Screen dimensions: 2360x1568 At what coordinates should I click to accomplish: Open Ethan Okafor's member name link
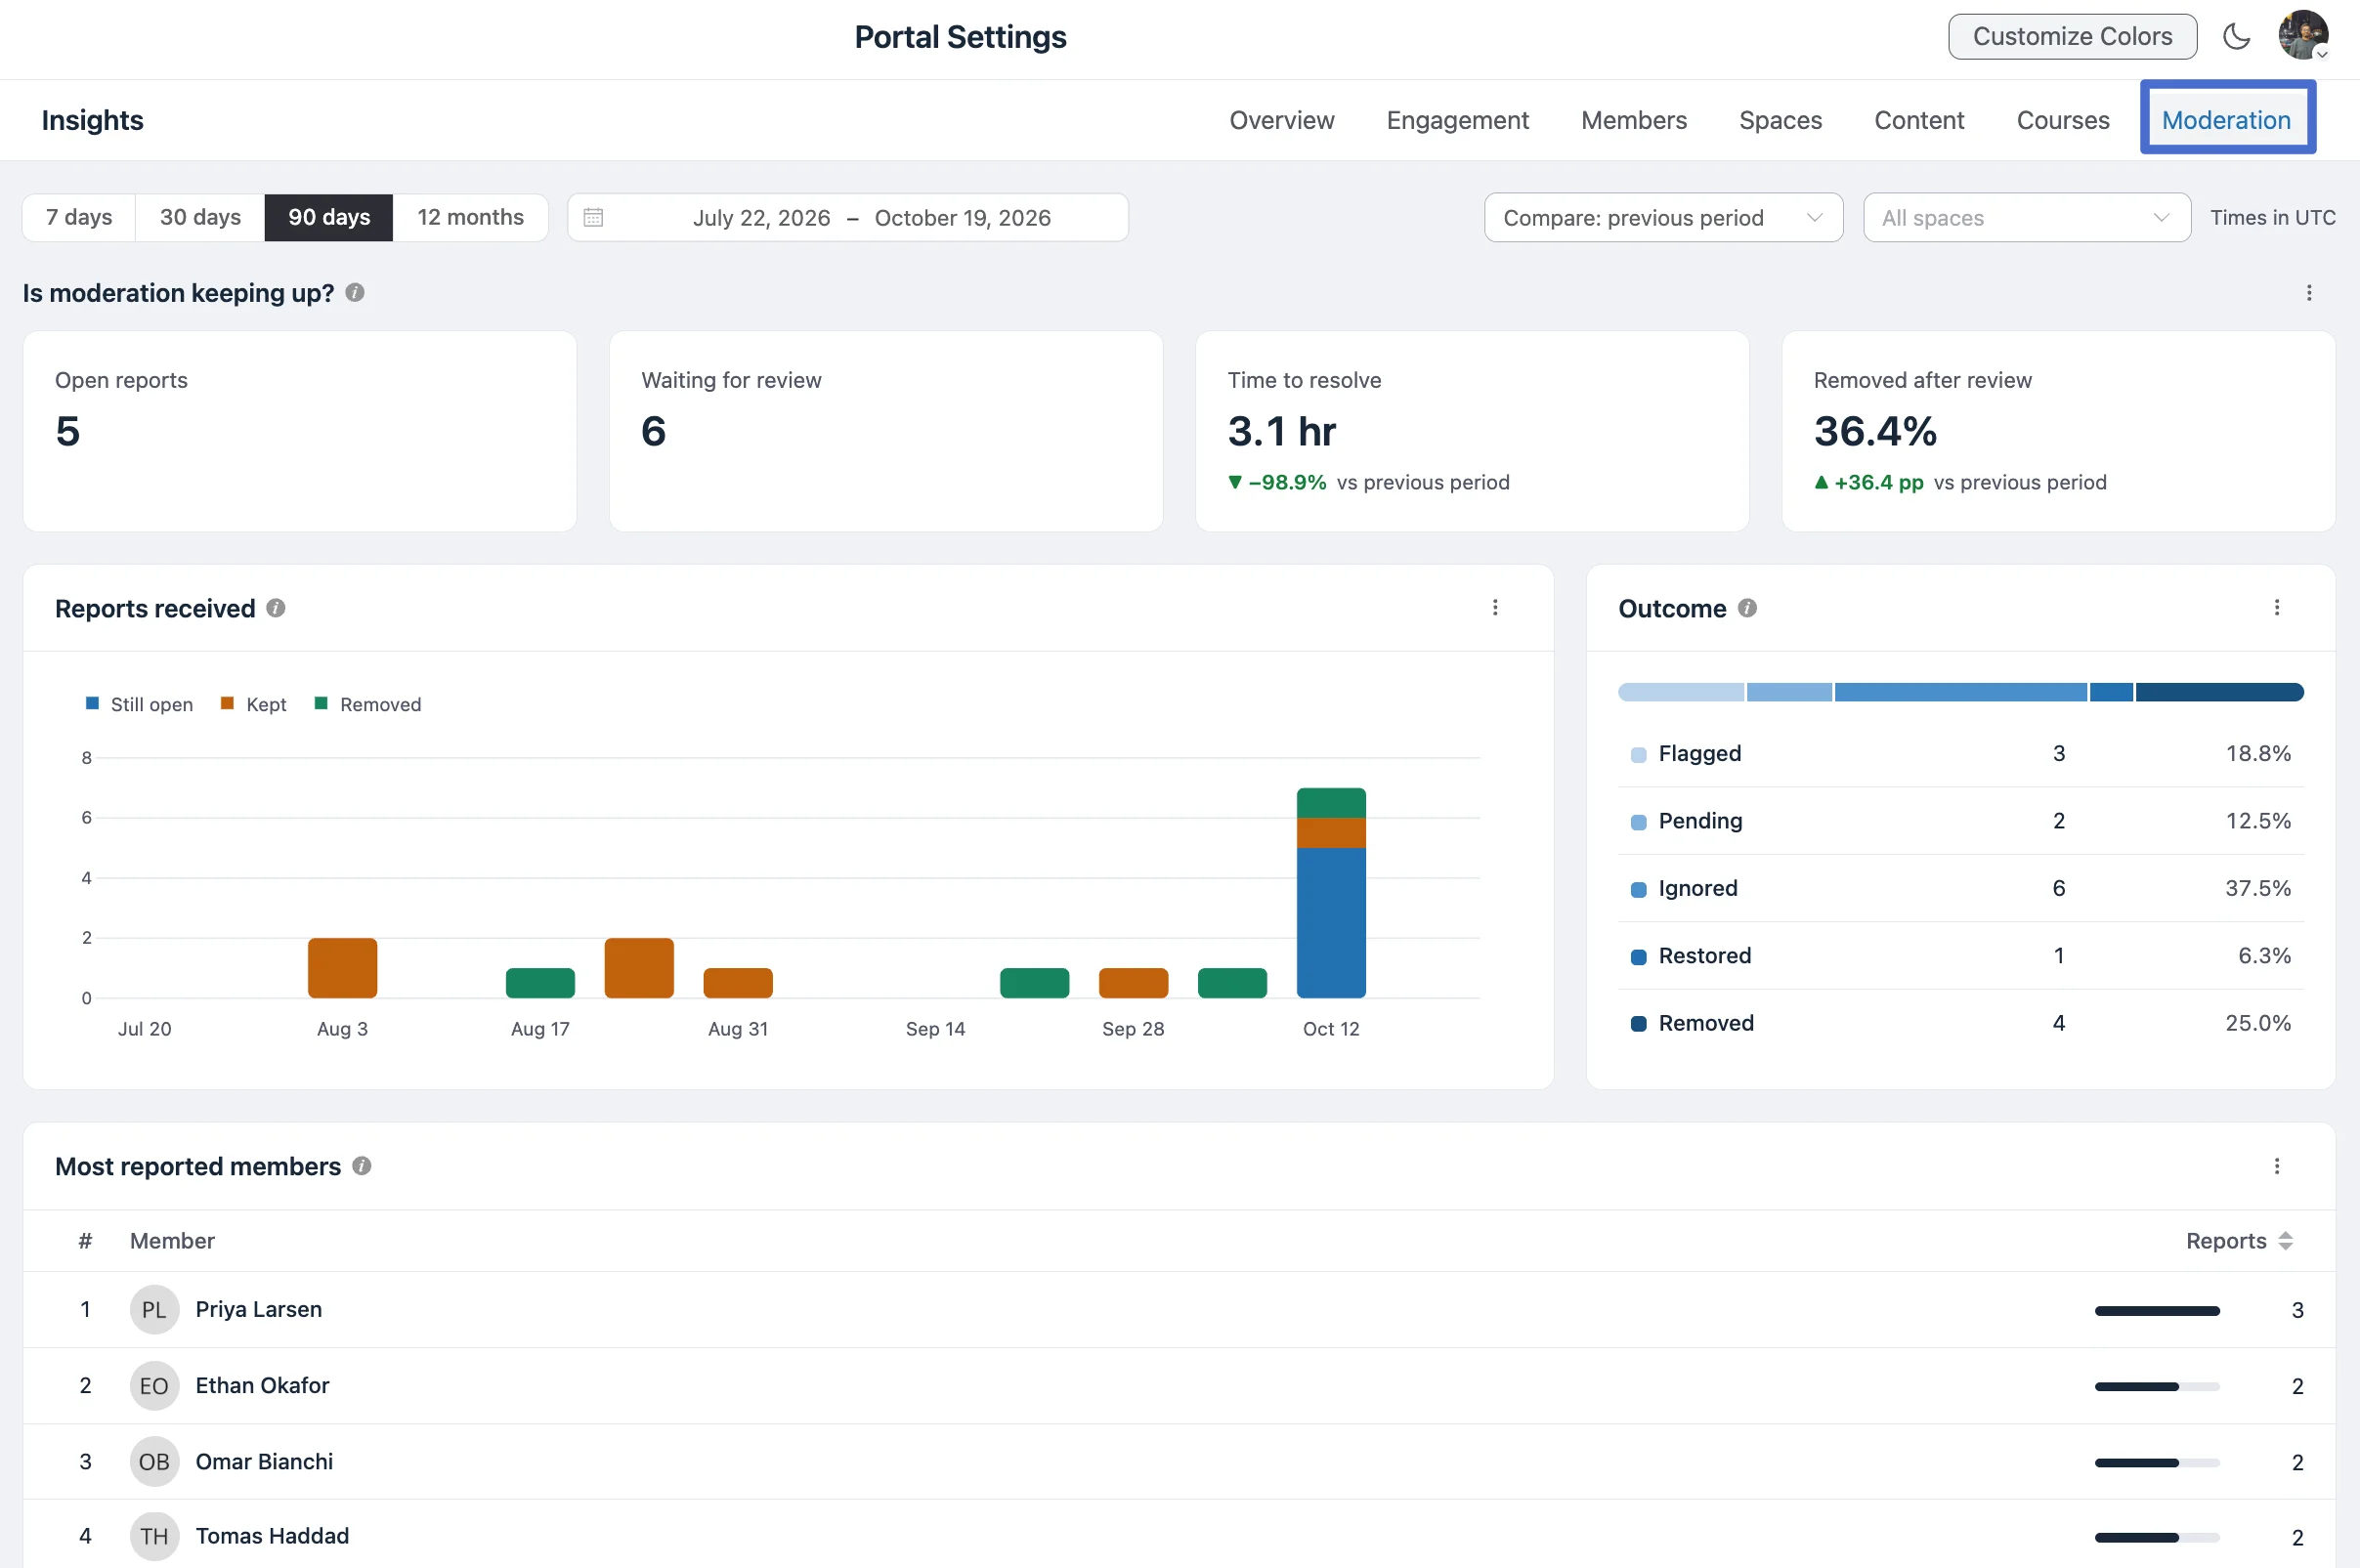point(262,1386)
